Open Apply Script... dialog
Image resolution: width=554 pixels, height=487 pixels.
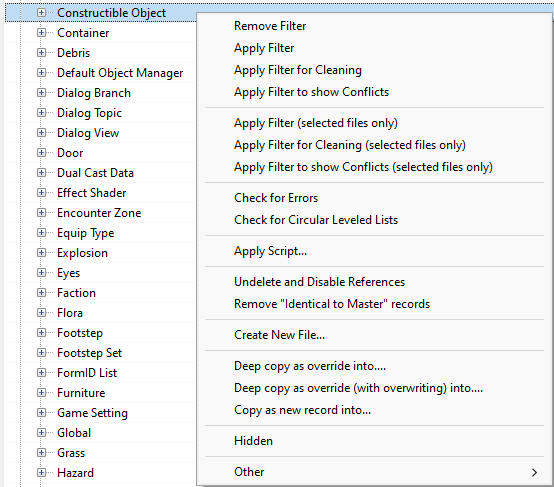tap(270, 251)
